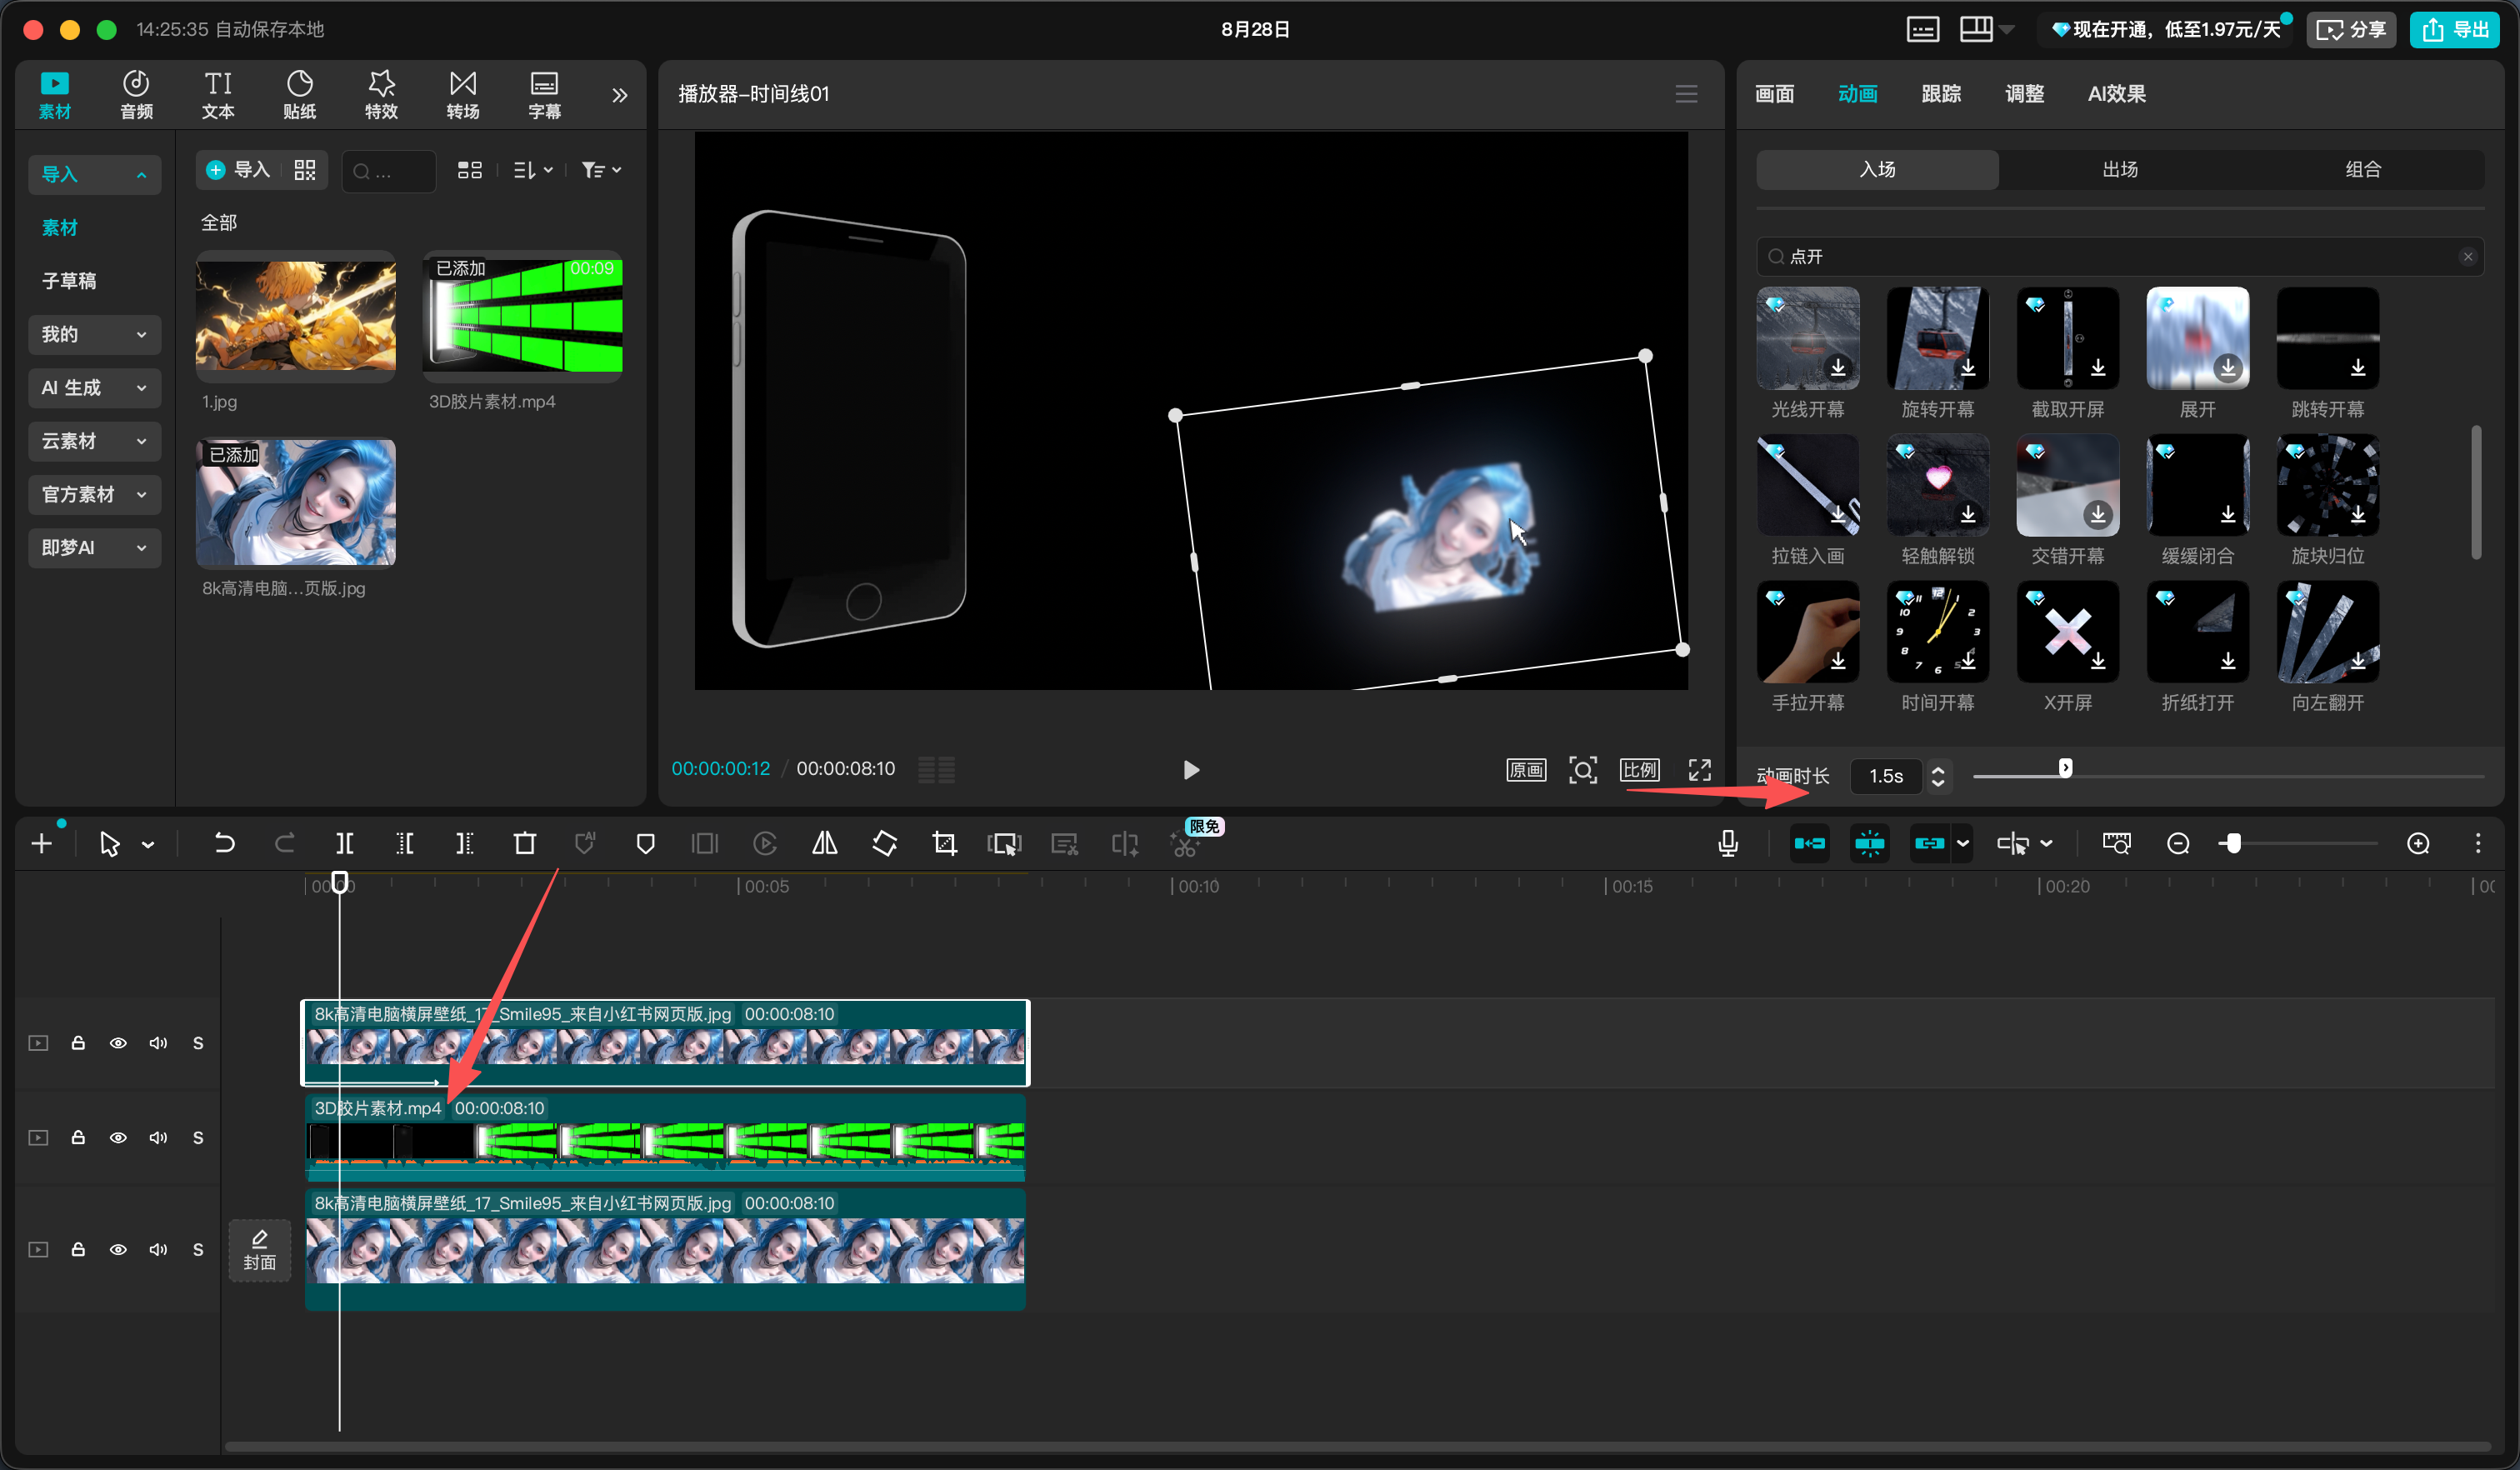This screenshot has width=2520, height=1470.
Task: Click the mirror flip icon
Action: [825, 844]
